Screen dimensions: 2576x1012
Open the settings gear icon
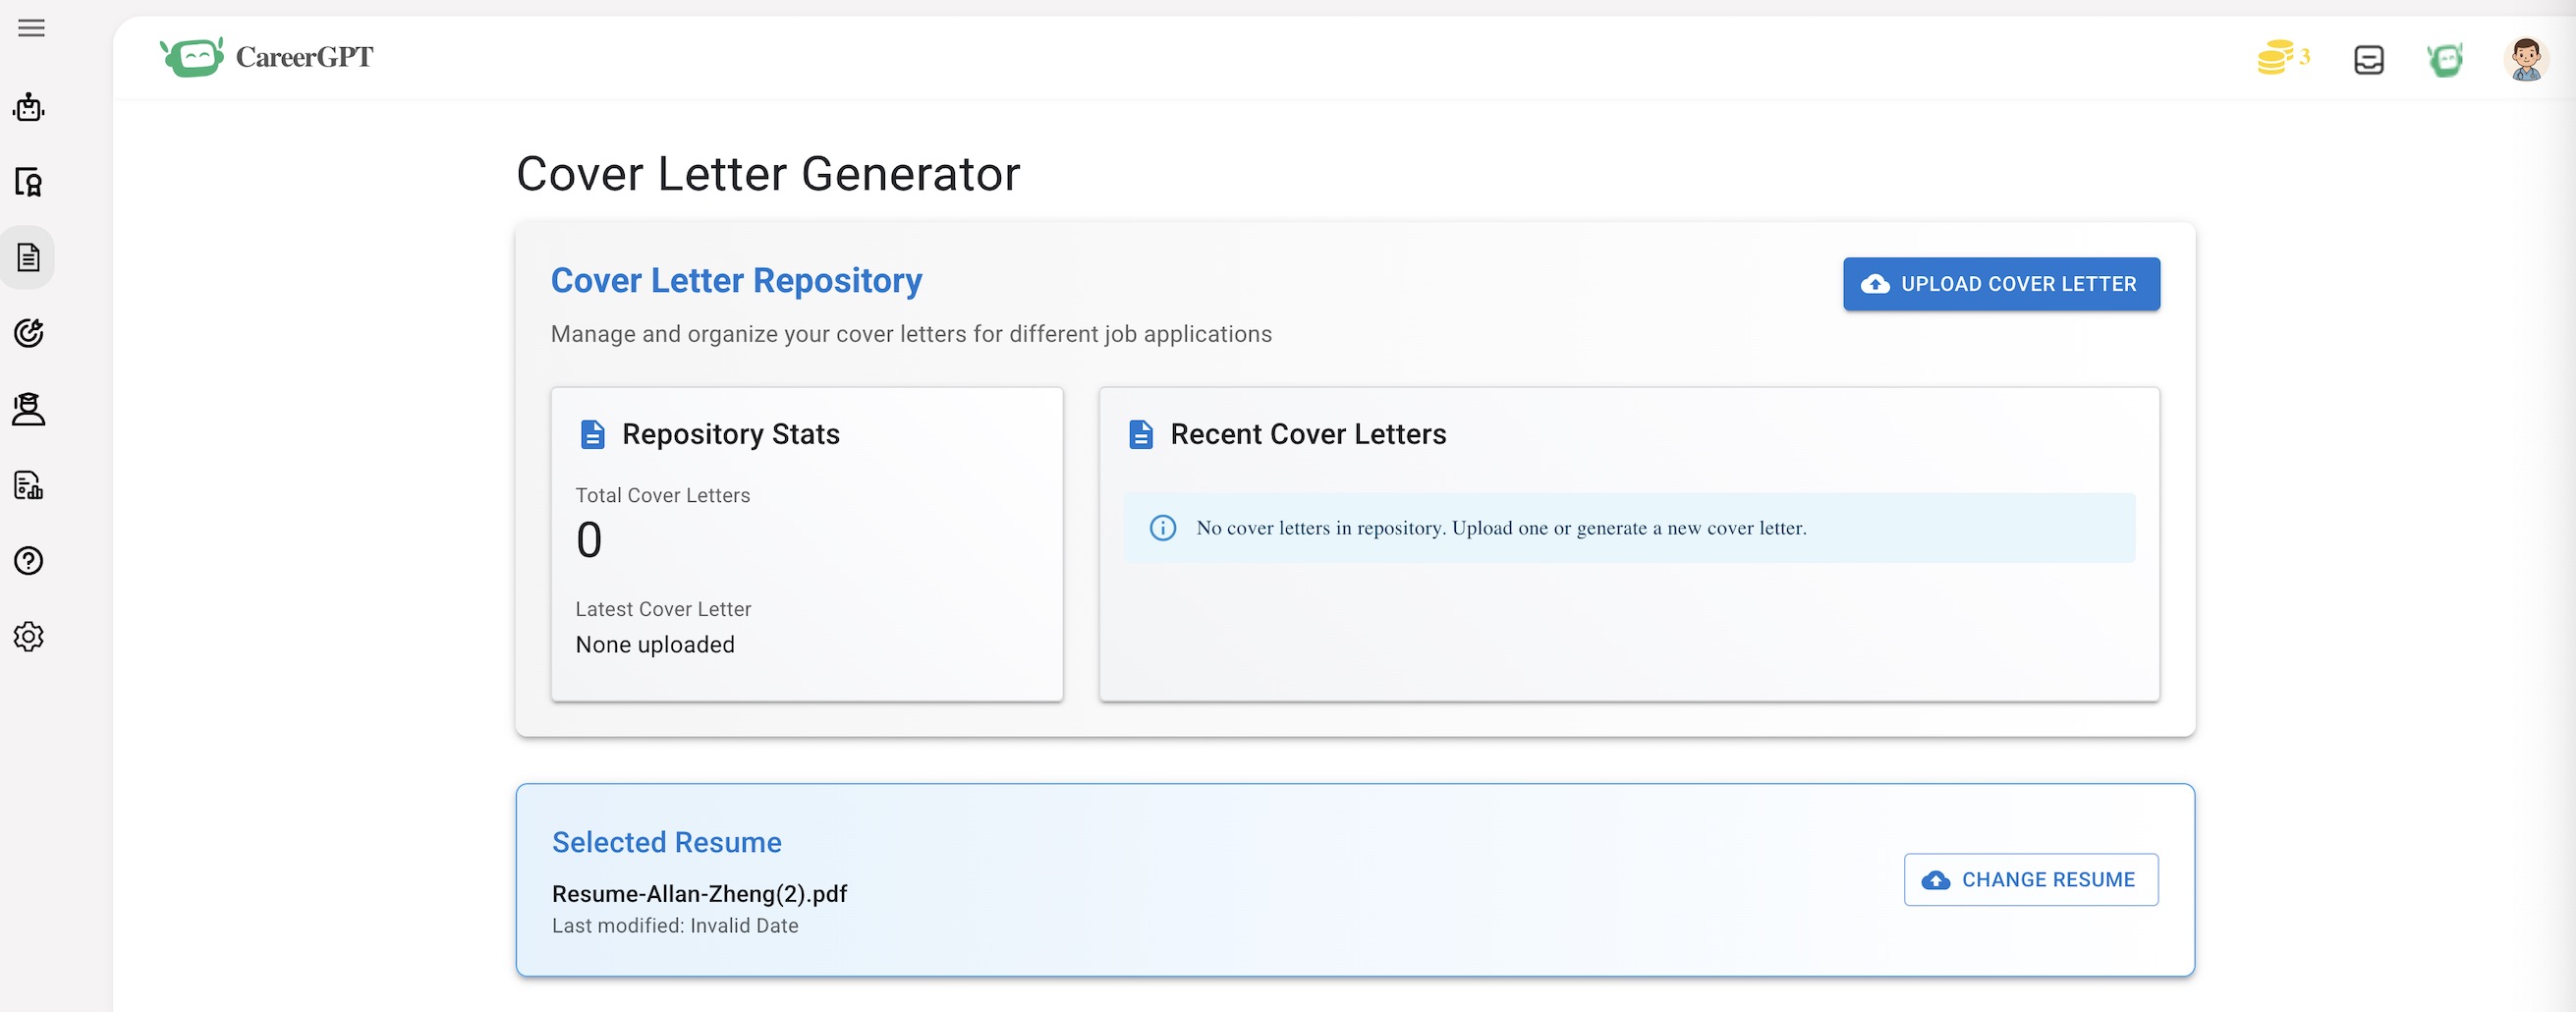28,636
